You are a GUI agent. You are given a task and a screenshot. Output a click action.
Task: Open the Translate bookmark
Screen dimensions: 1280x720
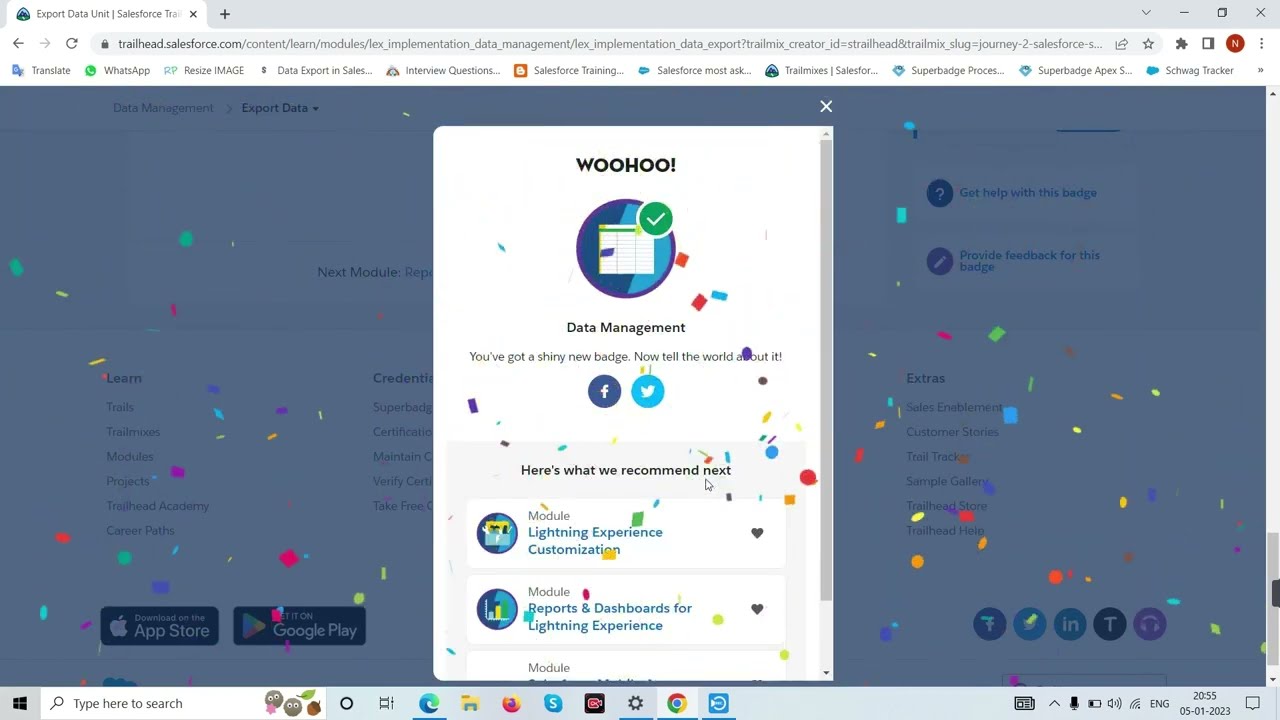[x=41, y=71]
